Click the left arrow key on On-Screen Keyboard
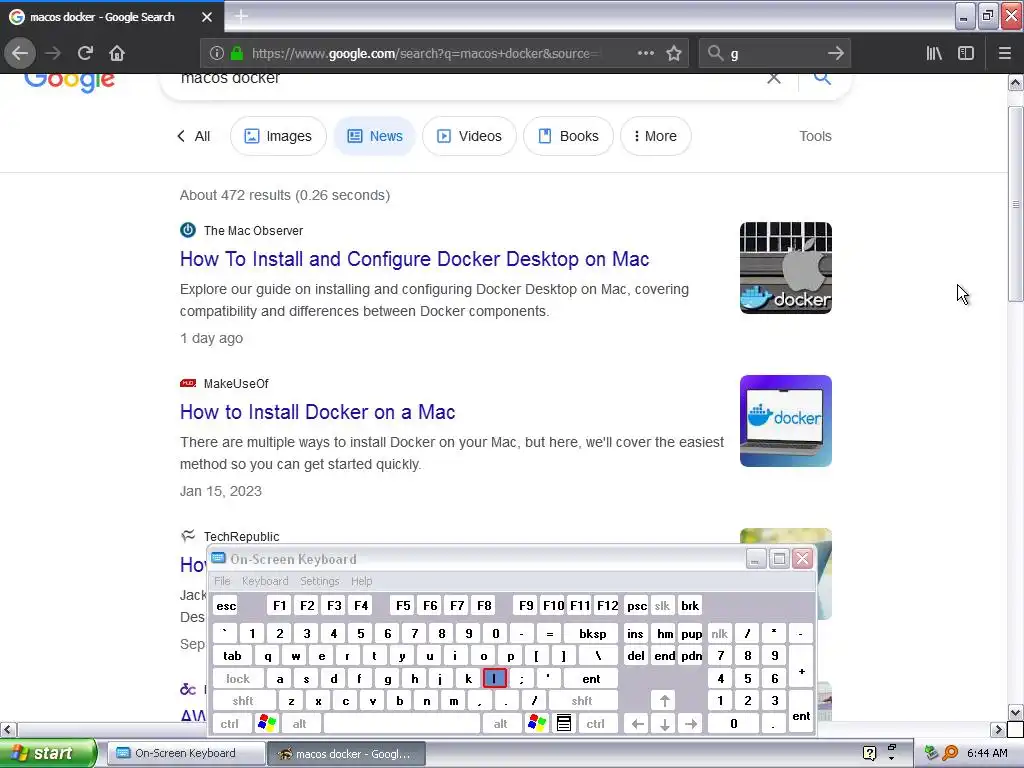The height and width of the screenshot is (768, 1024). (637, 723)
